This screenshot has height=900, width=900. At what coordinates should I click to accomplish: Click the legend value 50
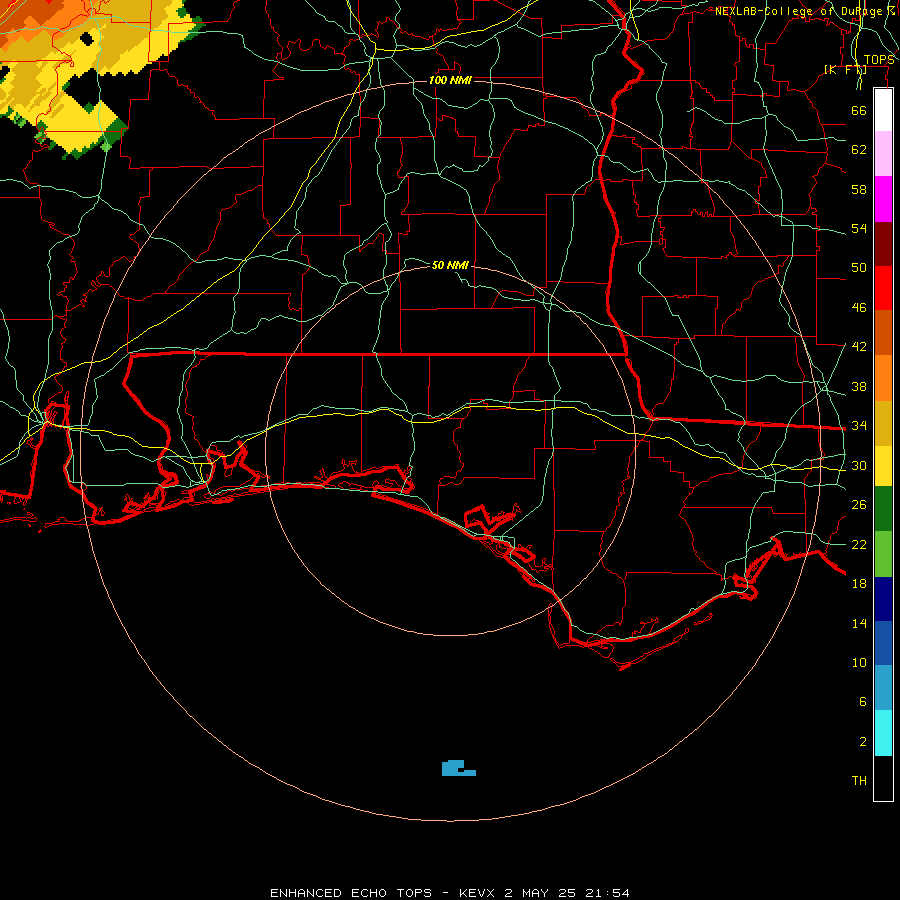(x=859, y=267)
